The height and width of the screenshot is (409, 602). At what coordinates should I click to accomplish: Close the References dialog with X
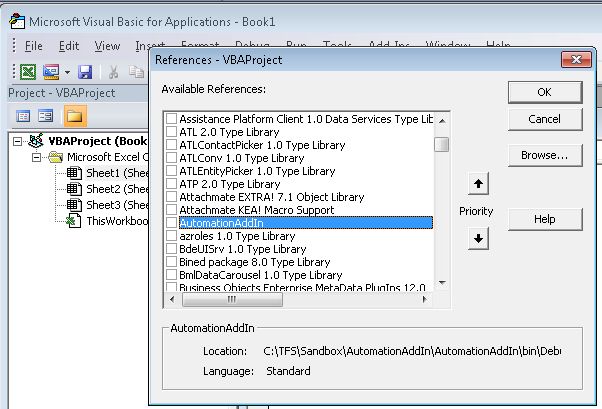576,60
